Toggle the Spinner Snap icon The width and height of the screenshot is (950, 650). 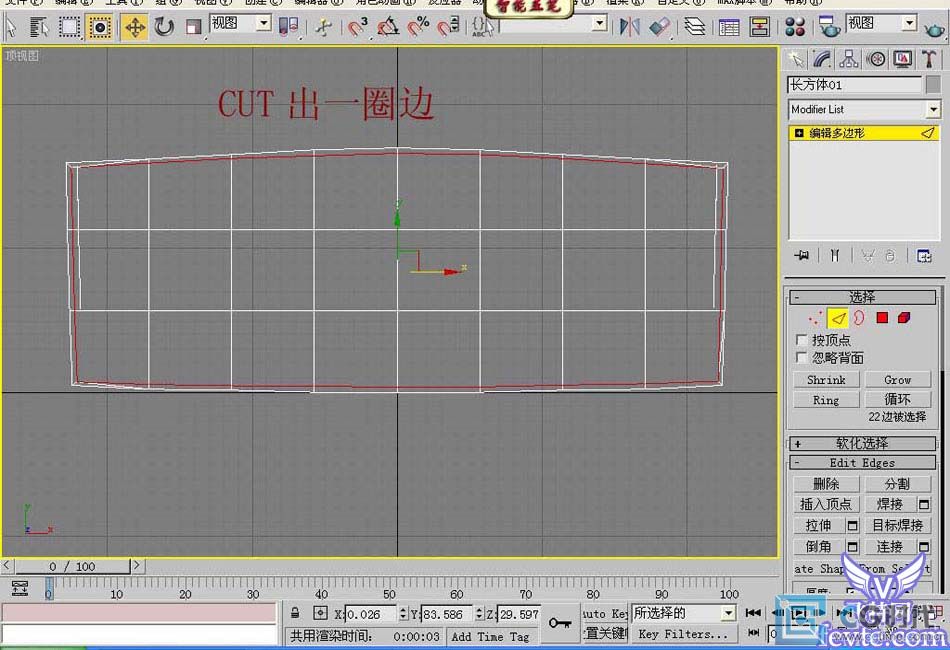pos(448,27)
